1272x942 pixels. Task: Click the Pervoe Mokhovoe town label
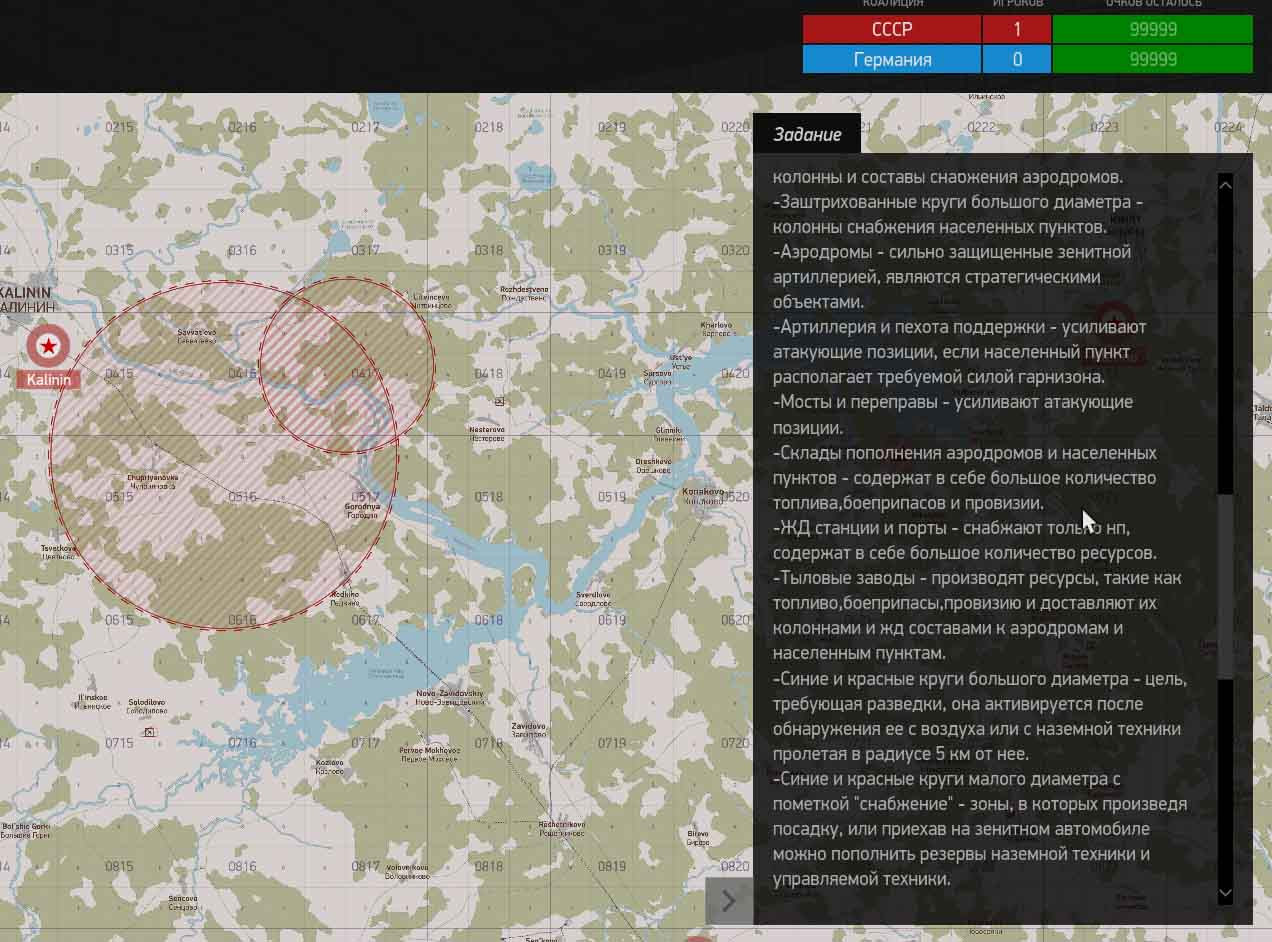click(429, 753)
